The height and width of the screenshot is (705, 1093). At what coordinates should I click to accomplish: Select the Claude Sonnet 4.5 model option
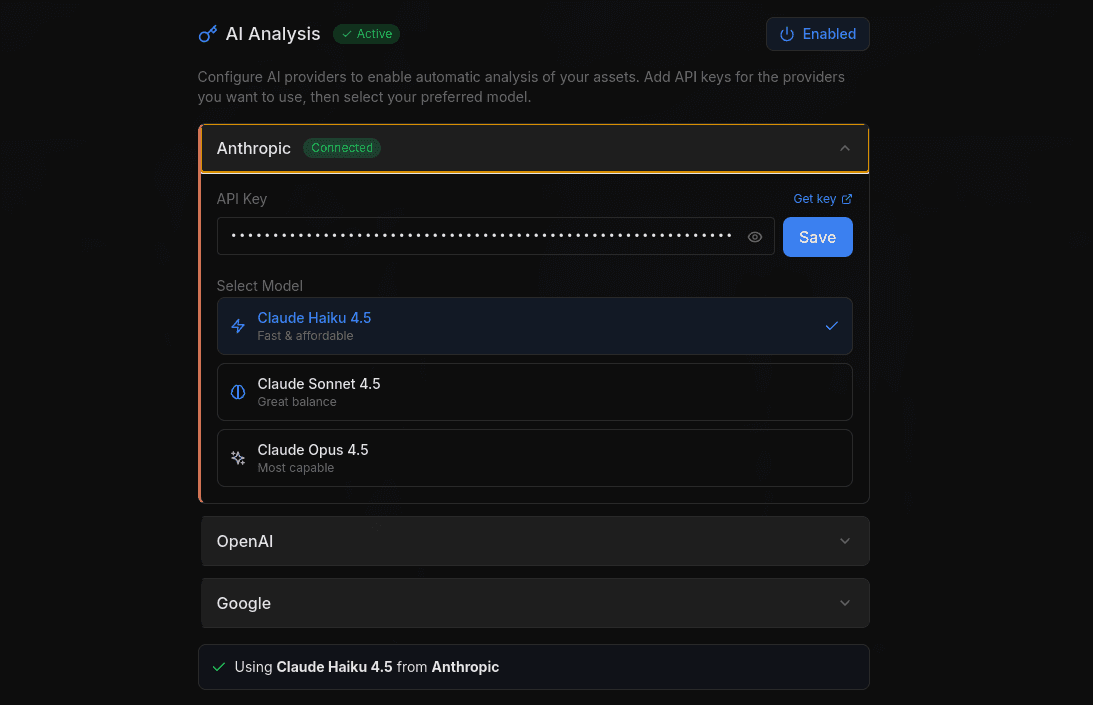click(534, 392)
